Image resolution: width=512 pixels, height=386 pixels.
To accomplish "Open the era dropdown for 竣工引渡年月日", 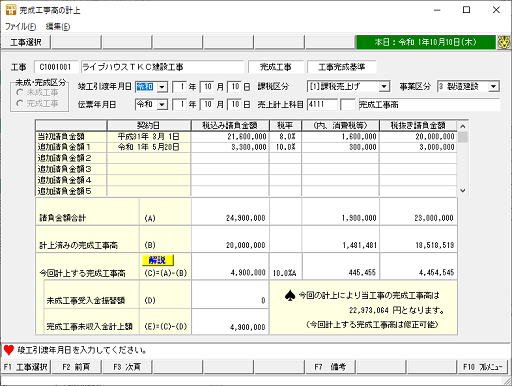I will coord(162,87).
